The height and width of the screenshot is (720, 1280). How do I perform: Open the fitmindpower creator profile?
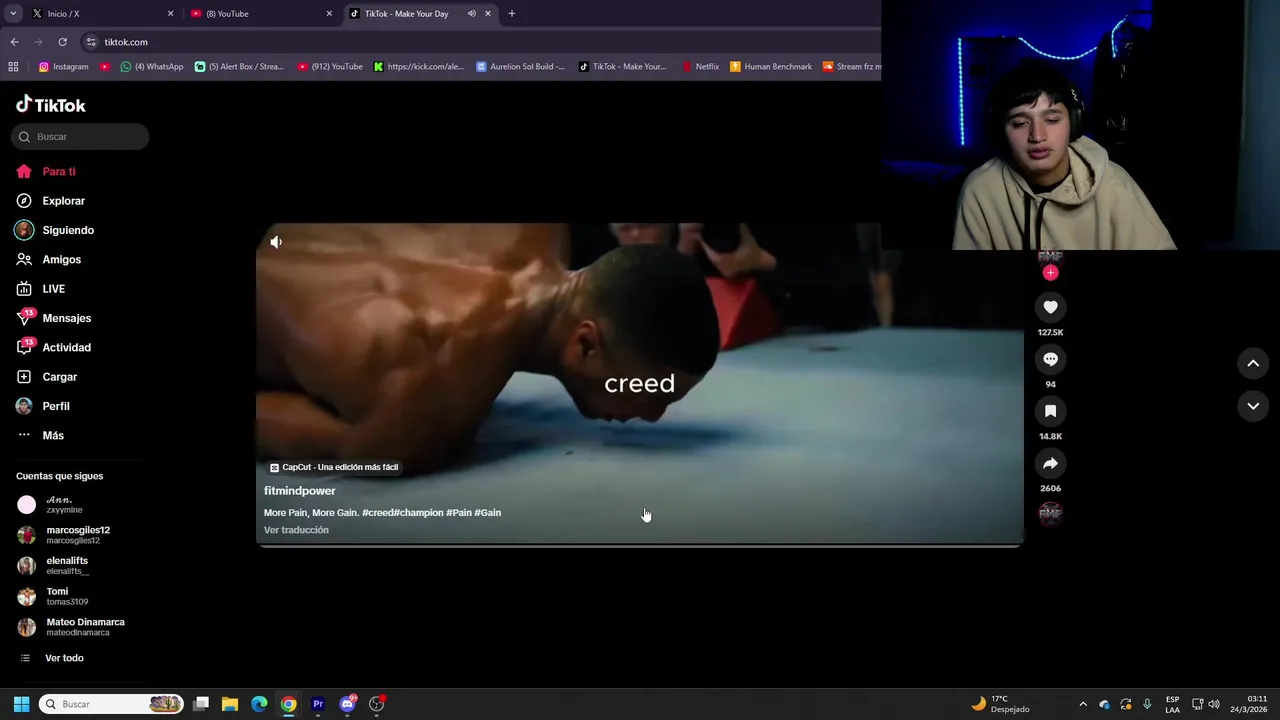[x=300, y=491]
